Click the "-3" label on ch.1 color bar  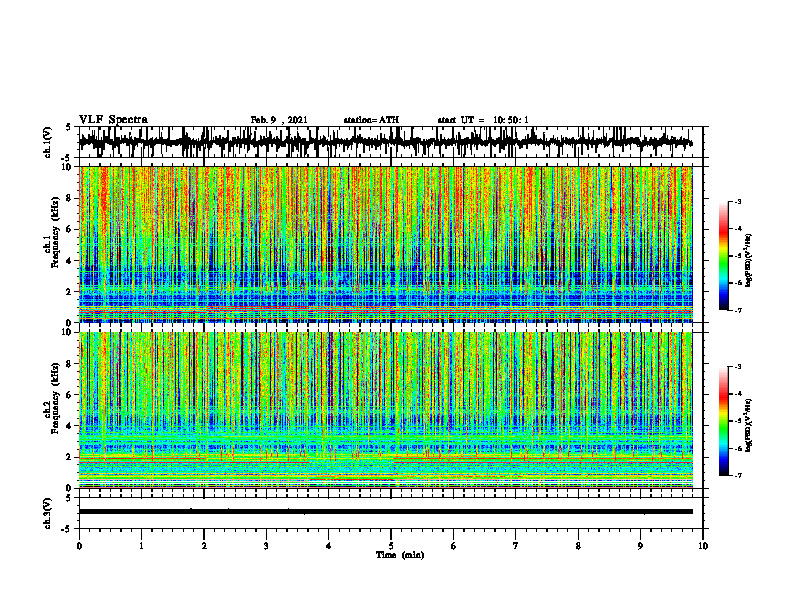coord(738,201)
